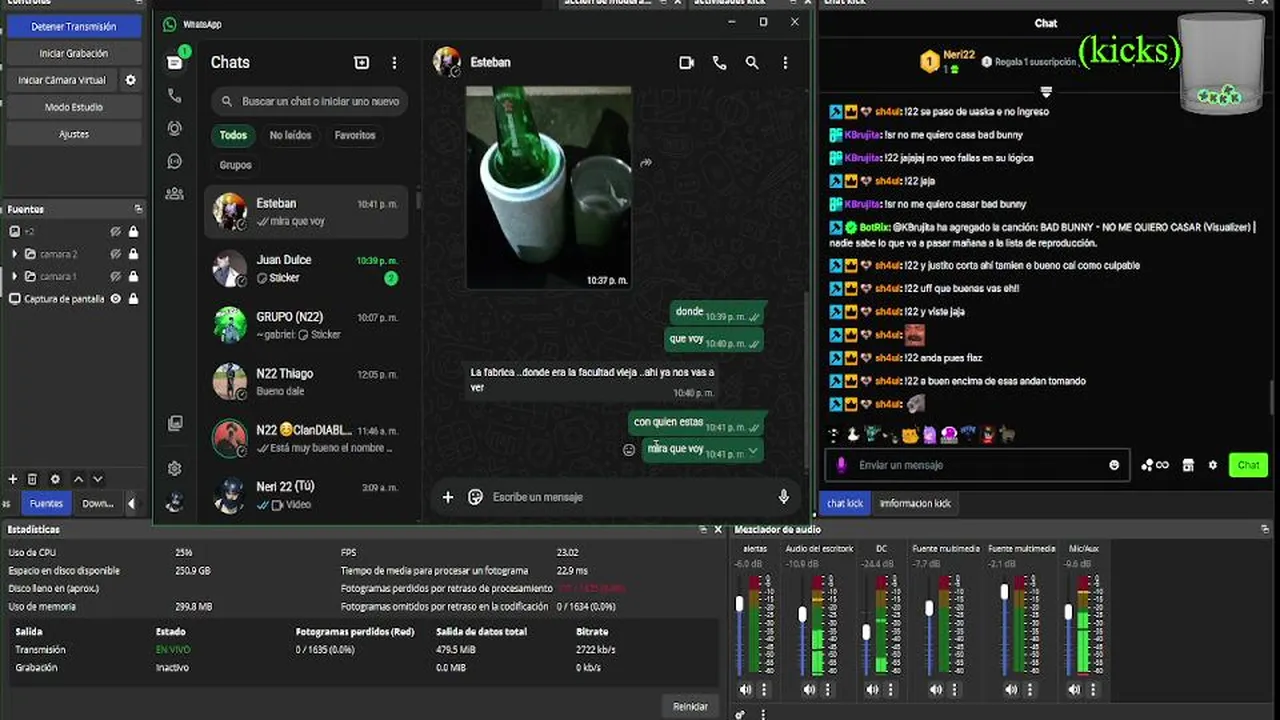Select the Todos chat filter
The image size is (1280, 720).
click(233, 135)
